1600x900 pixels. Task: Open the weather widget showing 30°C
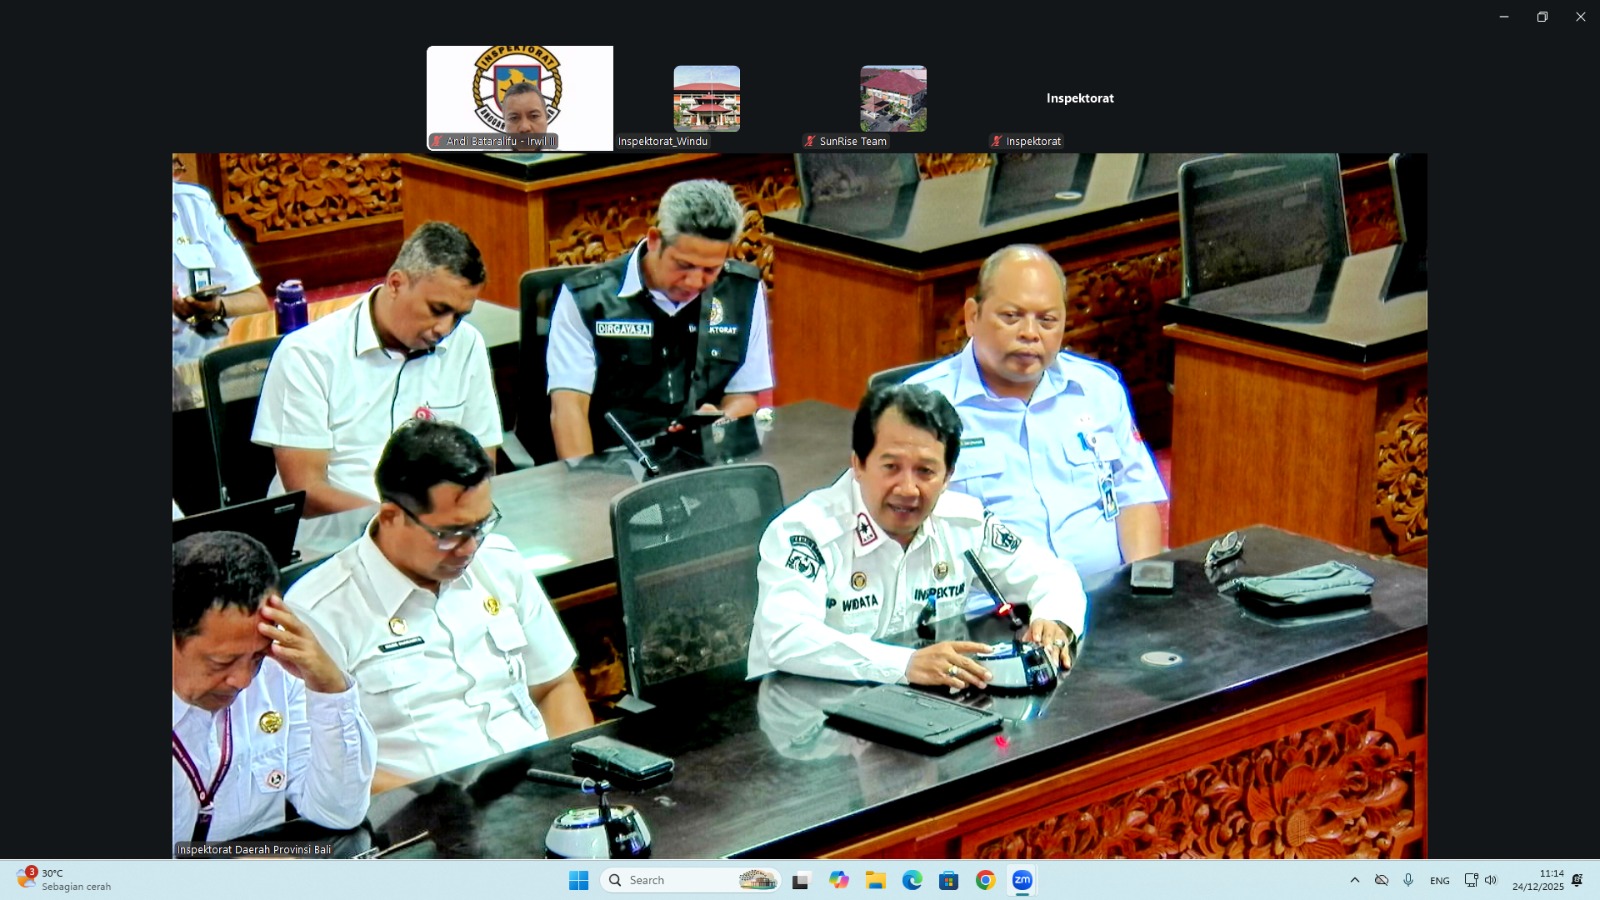(65, 880)
